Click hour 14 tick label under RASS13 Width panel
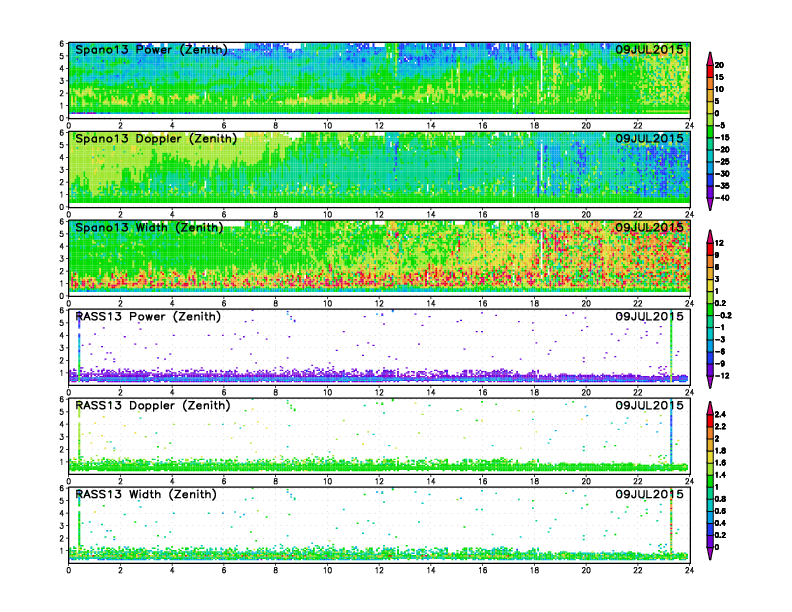 pyautogui.click(x=431, y=570)
